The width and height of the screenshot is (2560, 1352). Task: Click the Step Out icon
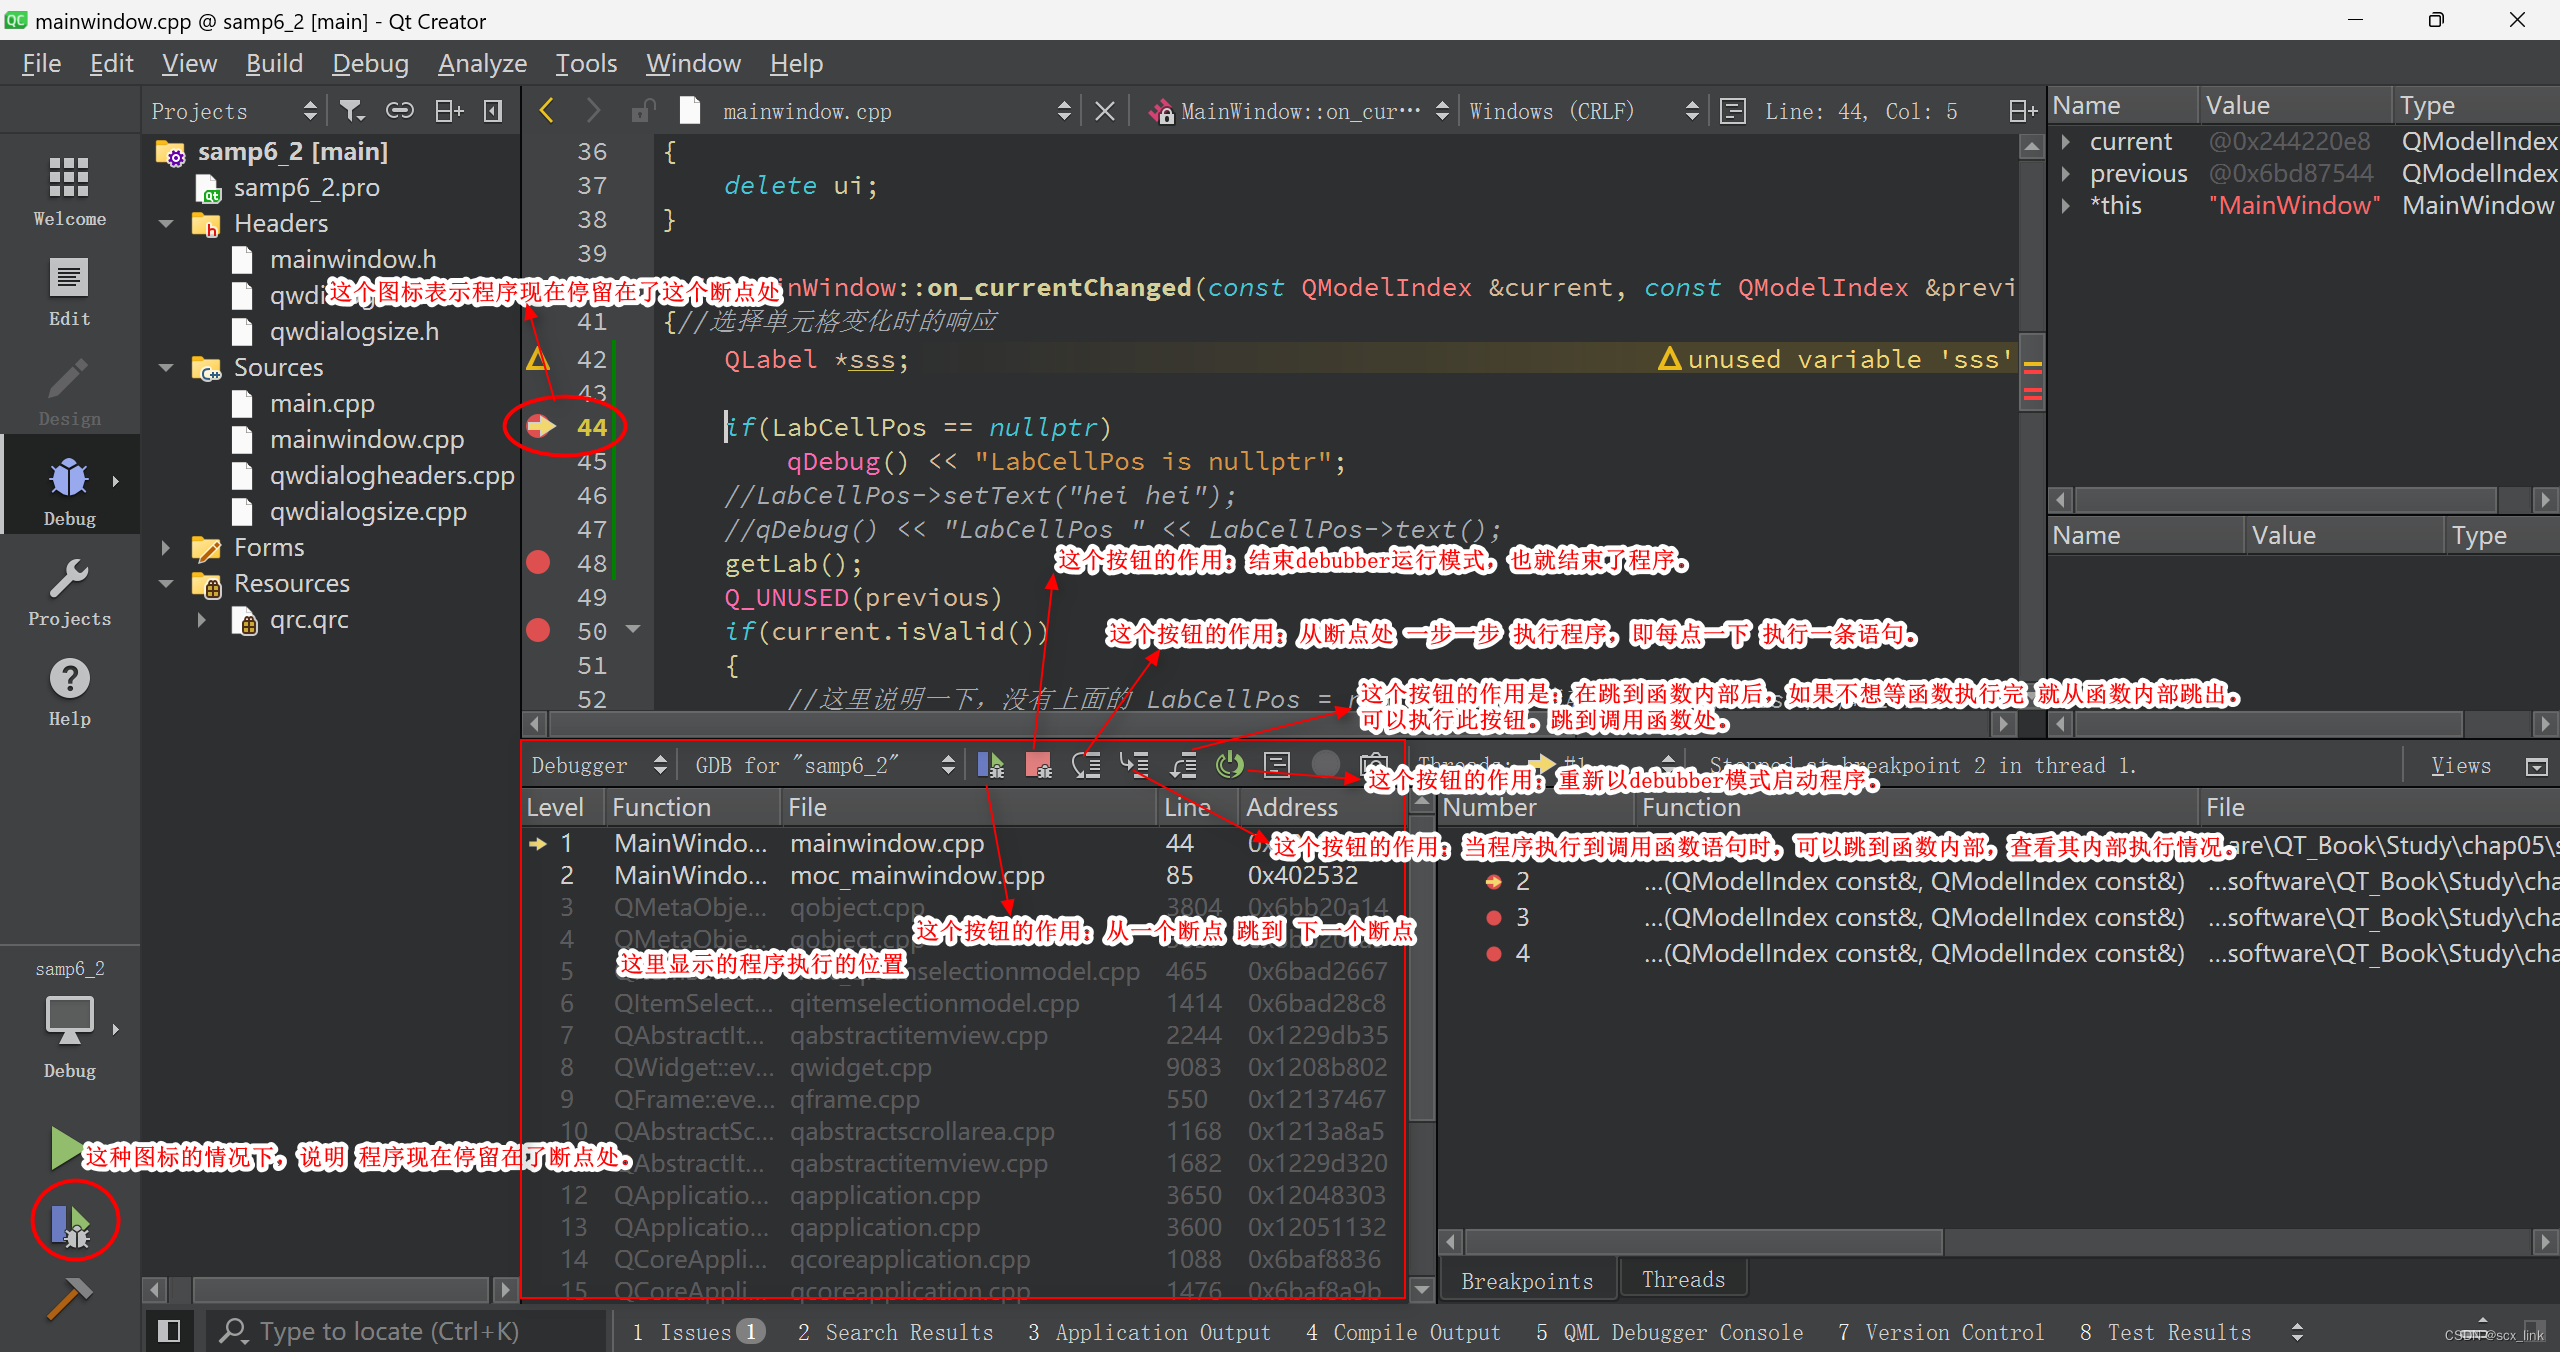click(x=1182, y=765)
